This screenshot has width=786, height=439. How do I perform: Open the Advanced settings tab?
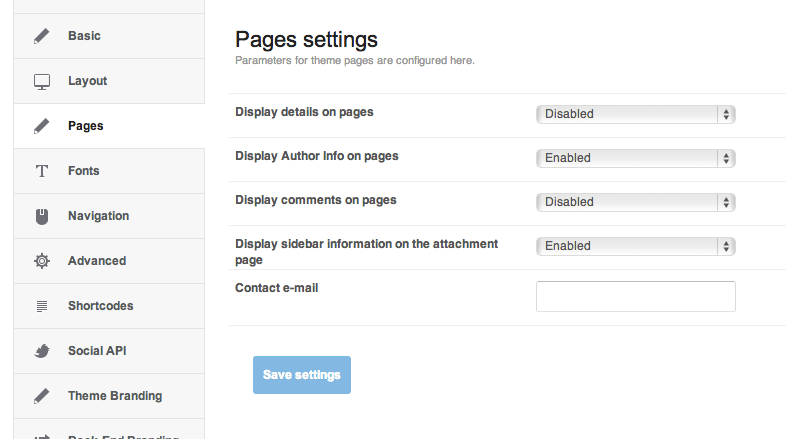point(109,261)
